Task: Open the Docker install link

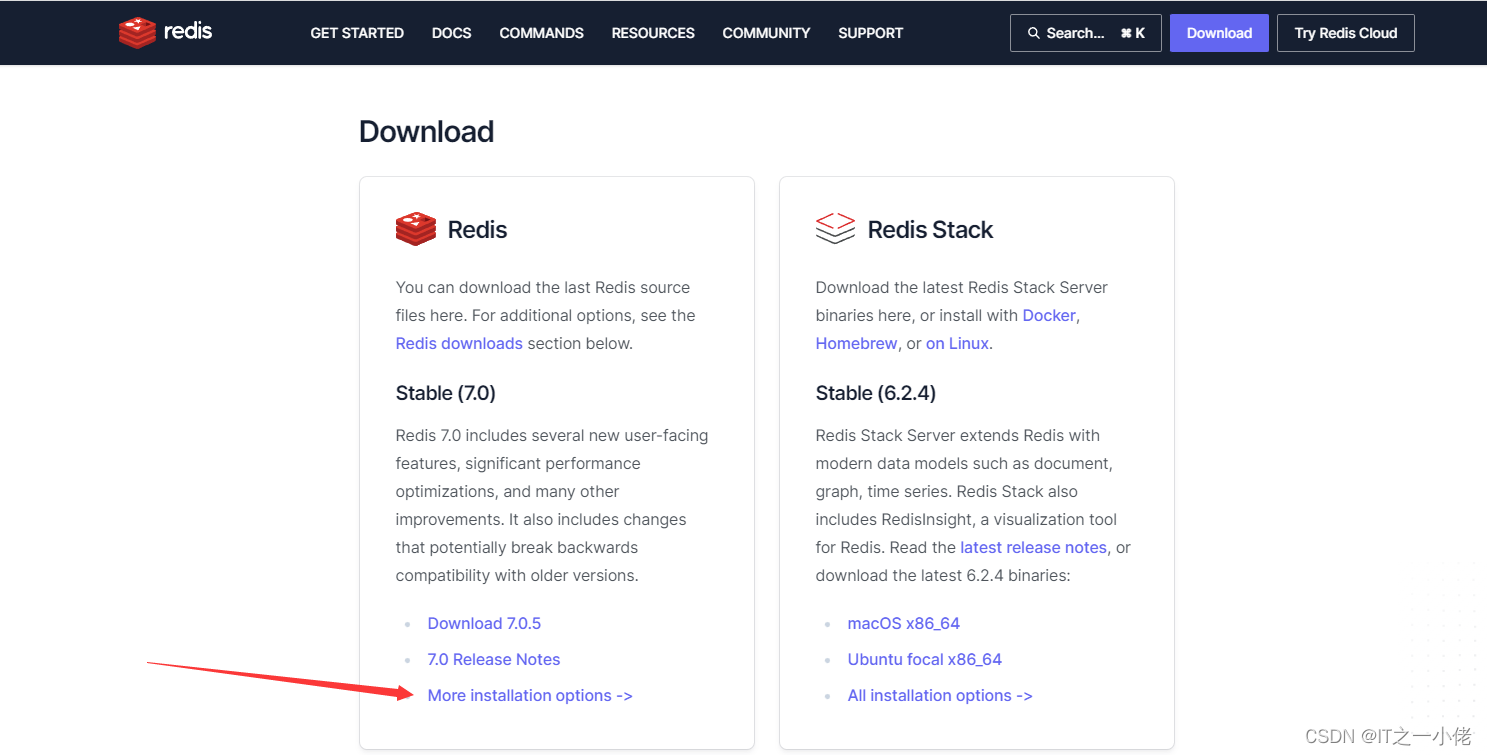Action: coord(1048,315)
